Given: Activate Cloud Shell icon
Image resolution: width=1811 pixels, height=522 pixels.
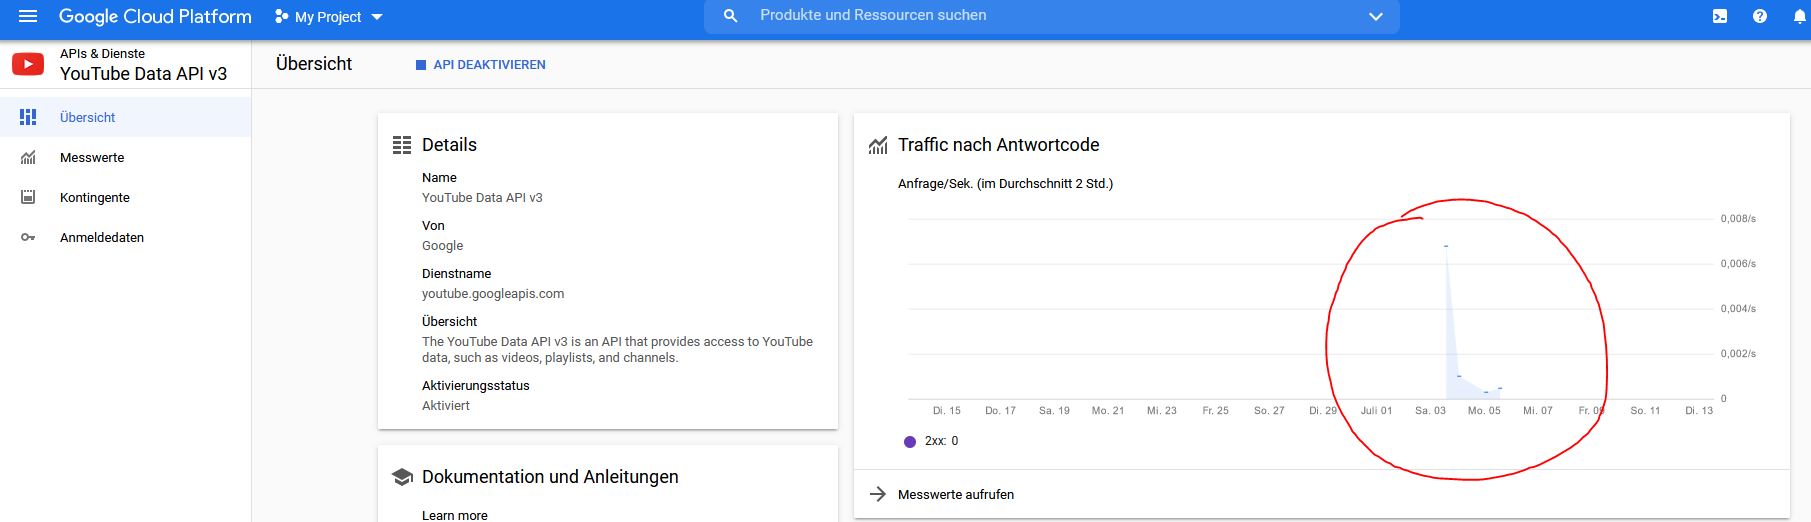Looking at the screenshot, I should (1720, 16).
